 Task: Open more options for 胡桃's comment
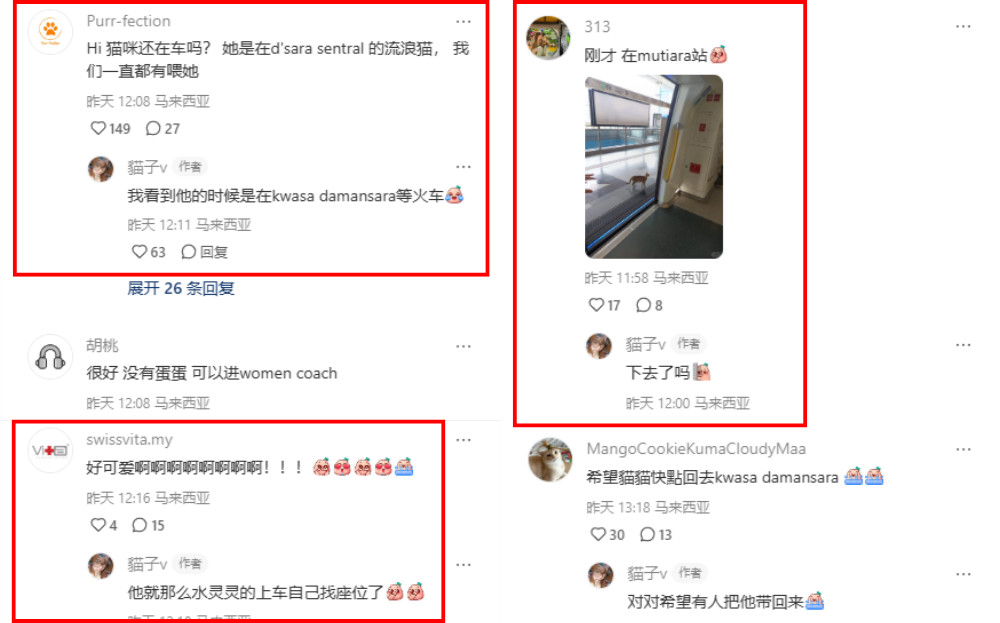pyautogui.click(x=463, y=346)
